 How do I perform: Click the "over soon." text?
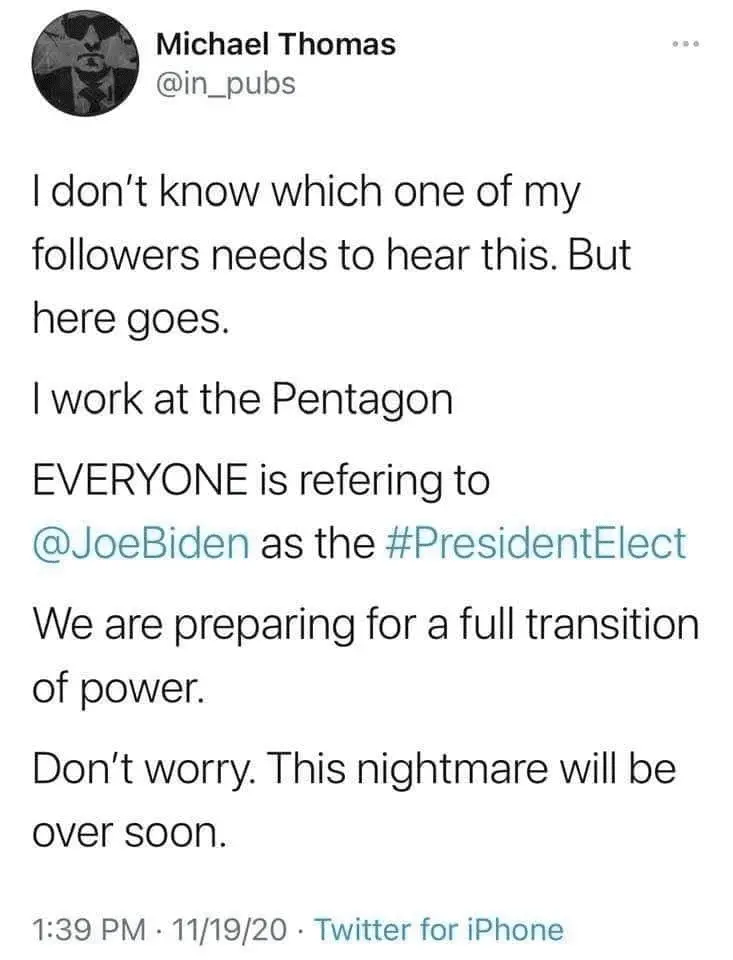point(124,833)
